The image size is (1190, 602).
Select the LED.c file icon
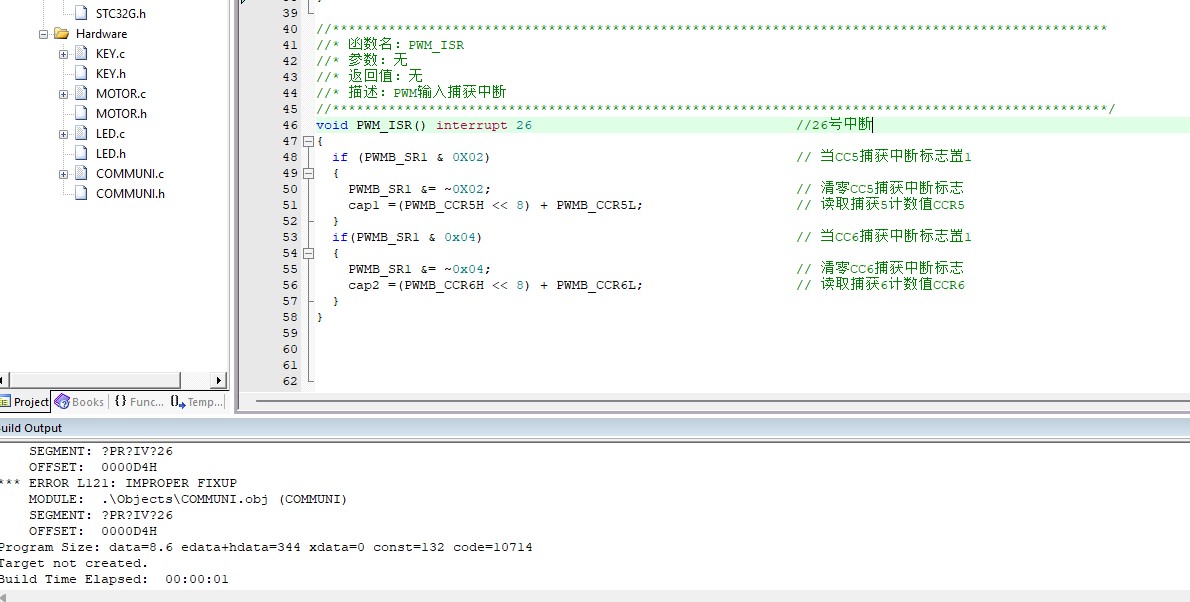point(81,133)
